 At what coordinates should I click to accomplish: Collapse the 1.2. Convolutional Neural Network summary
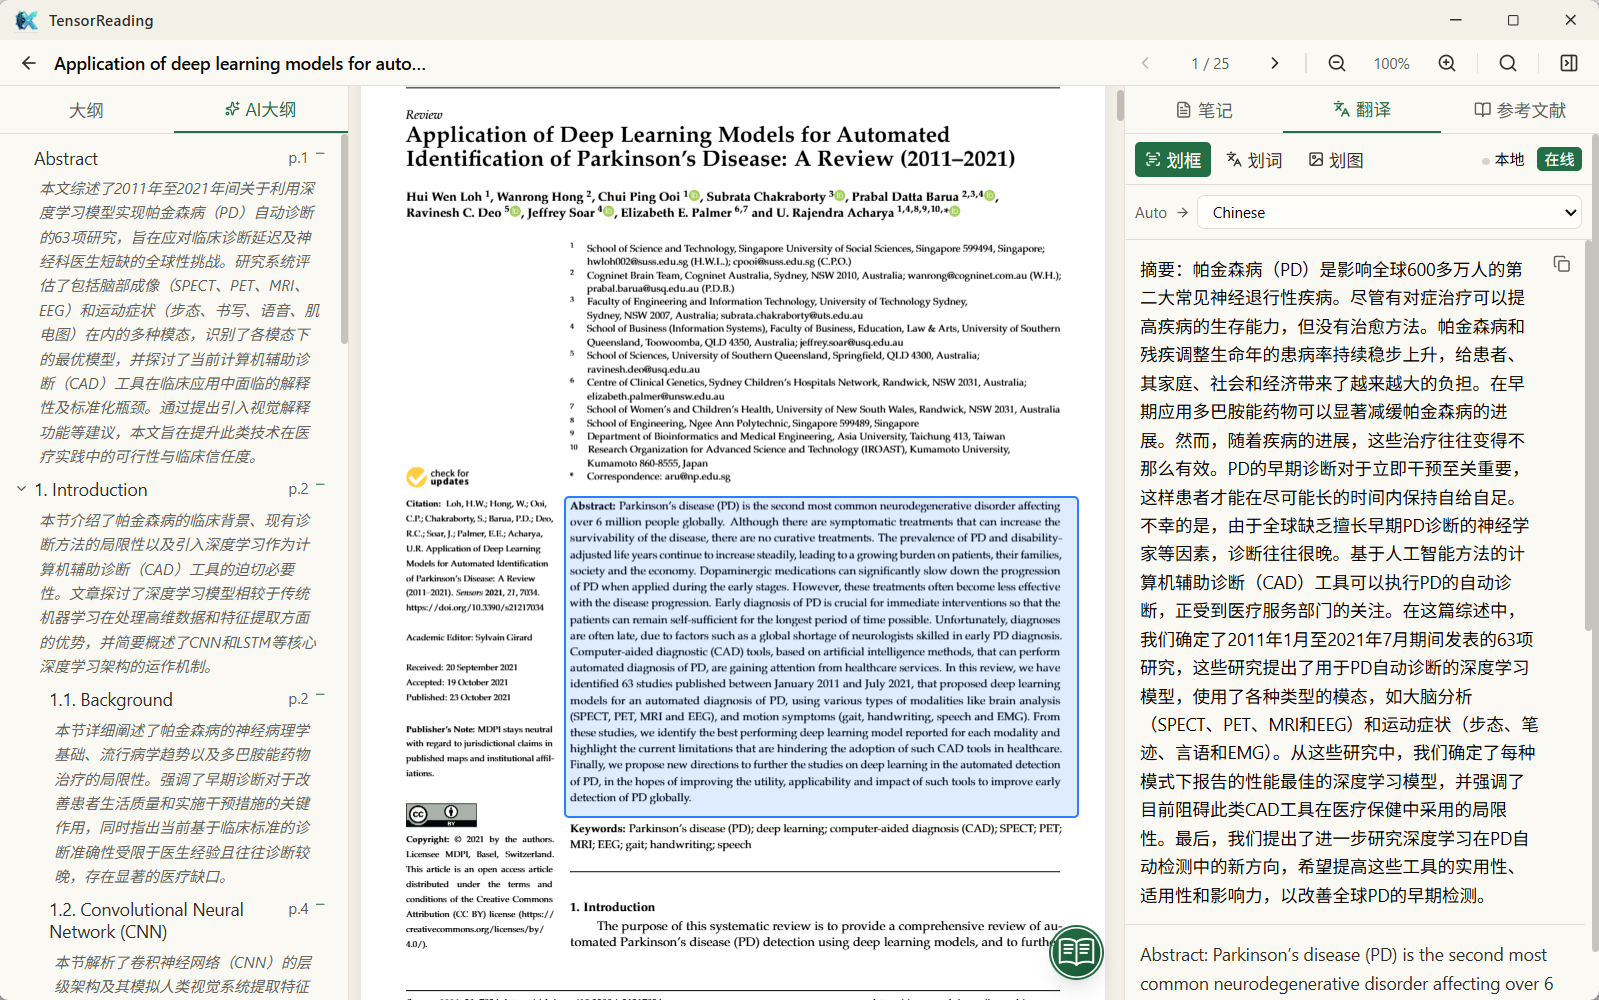(x=321, y=906)
